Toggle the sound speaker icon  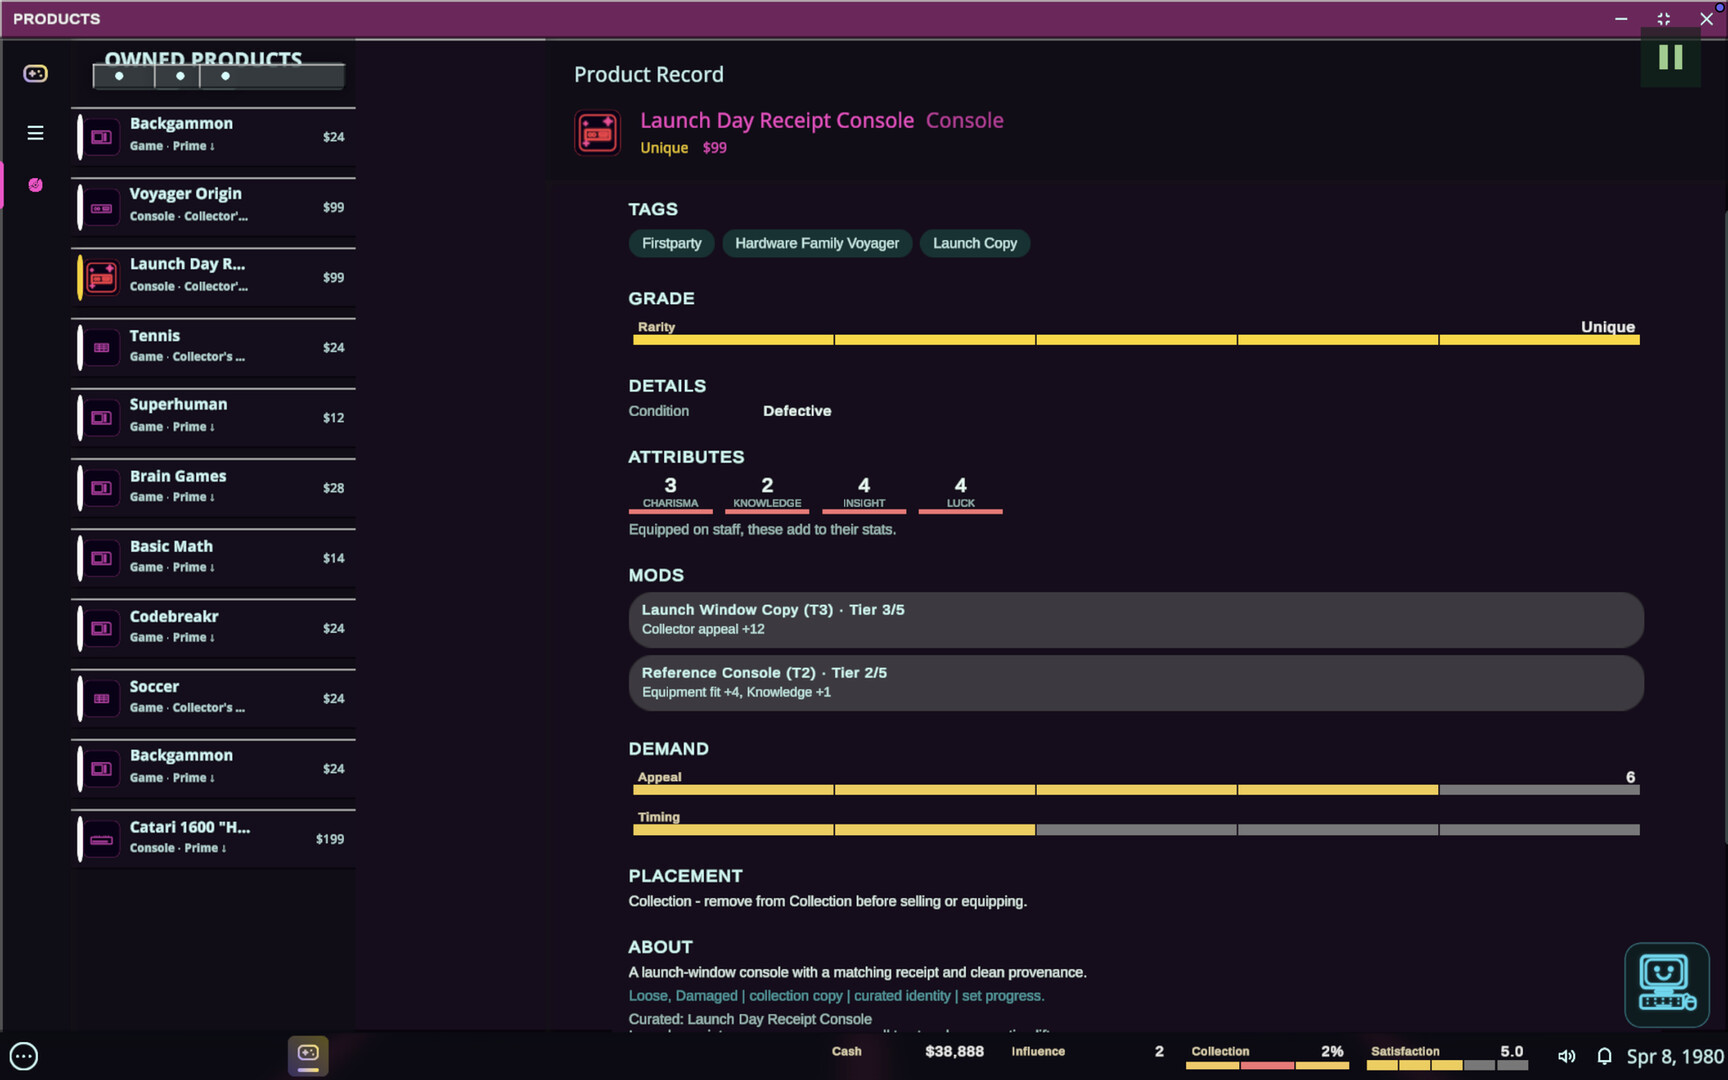point(1567,1056)
